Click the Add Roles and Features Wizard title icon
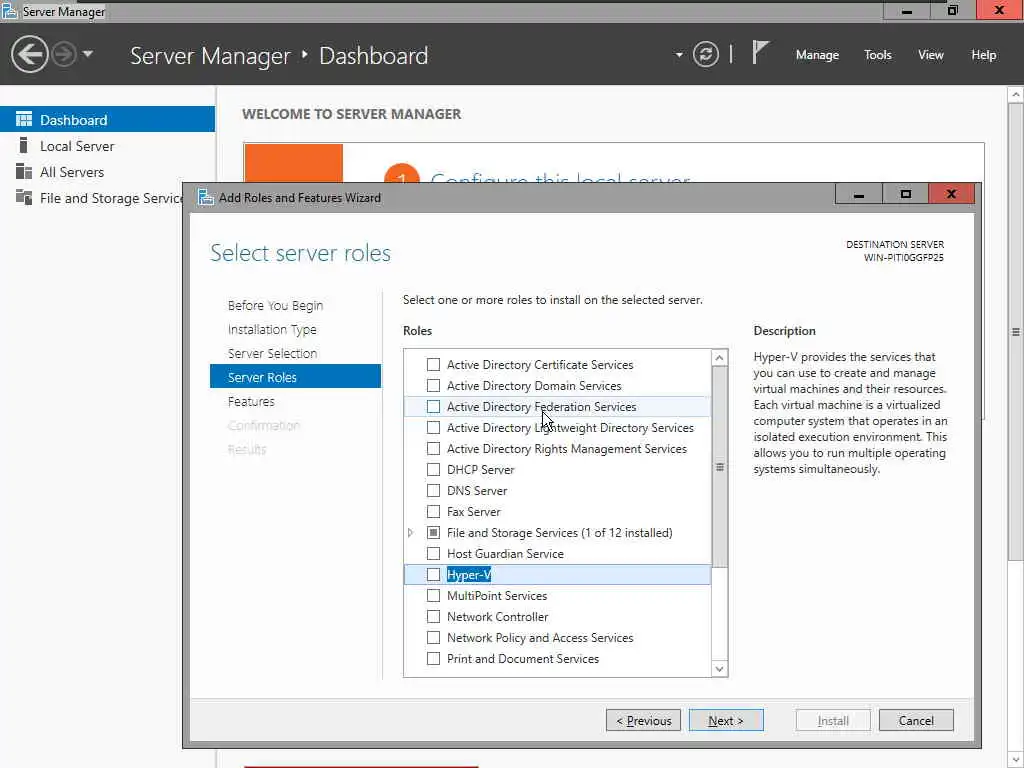The height and width of the screenshot is (768, 1024). click(206, 197)
